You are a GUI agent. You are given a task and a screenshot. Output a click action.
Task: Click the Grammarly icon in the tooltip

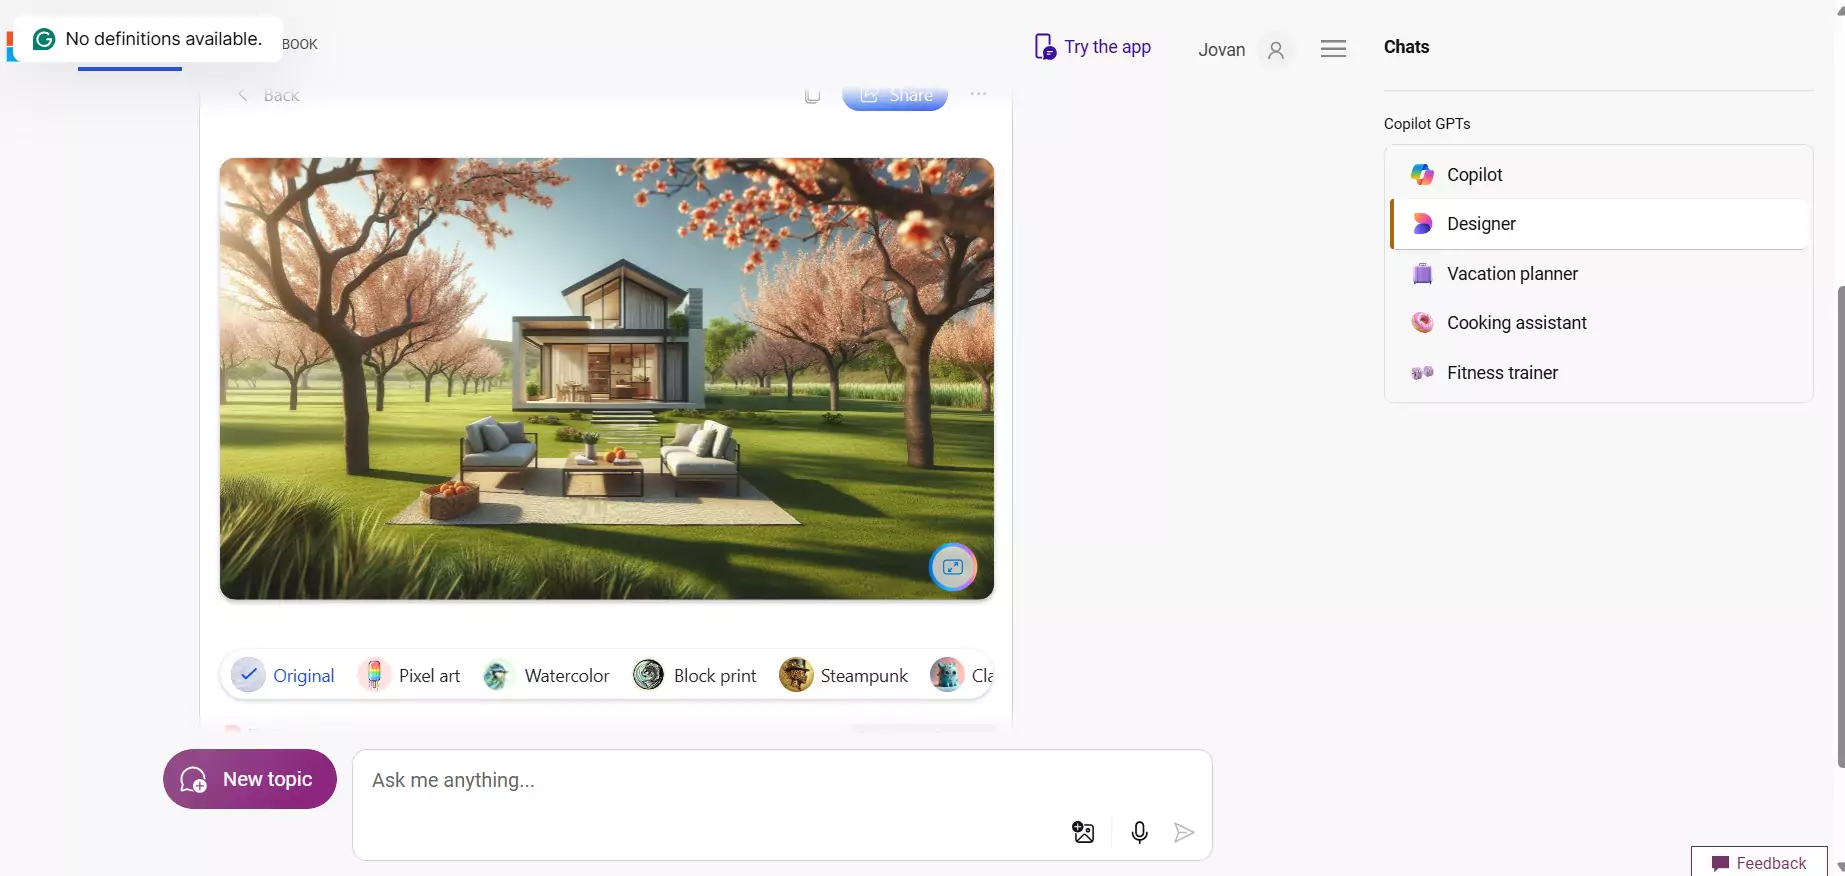coord(44,39)
